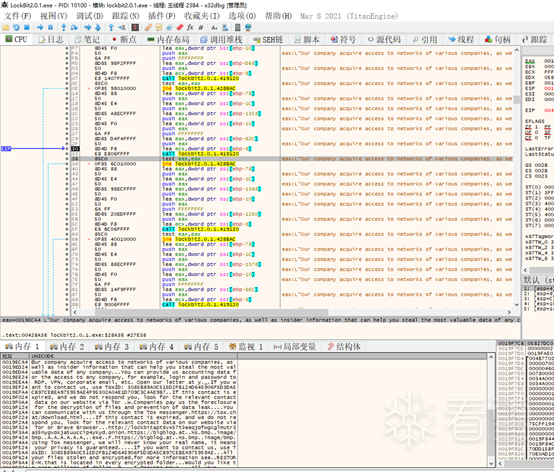Select the lea eax [ebp-12E0] instruction

(x=212, y=214)
